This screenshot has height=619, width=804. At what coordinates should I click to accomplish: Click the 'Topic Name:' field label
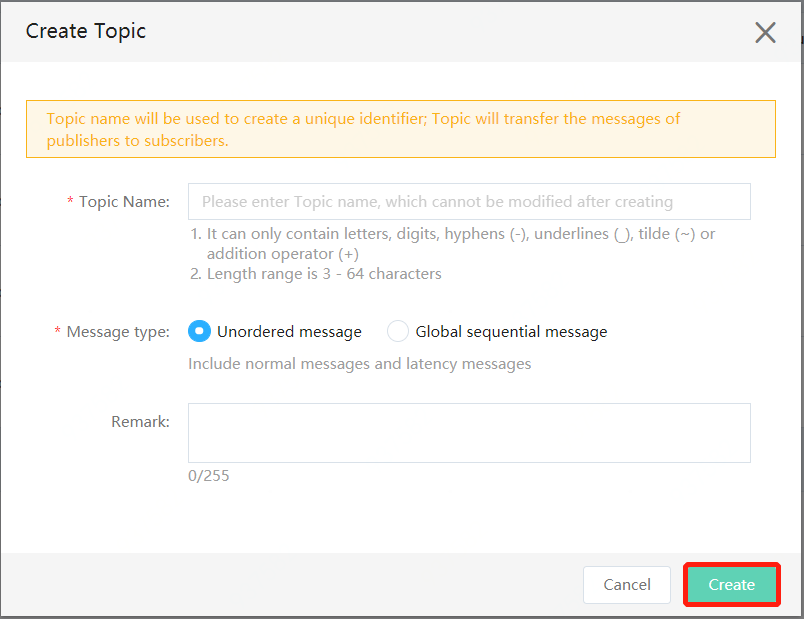tap(124, 202)
